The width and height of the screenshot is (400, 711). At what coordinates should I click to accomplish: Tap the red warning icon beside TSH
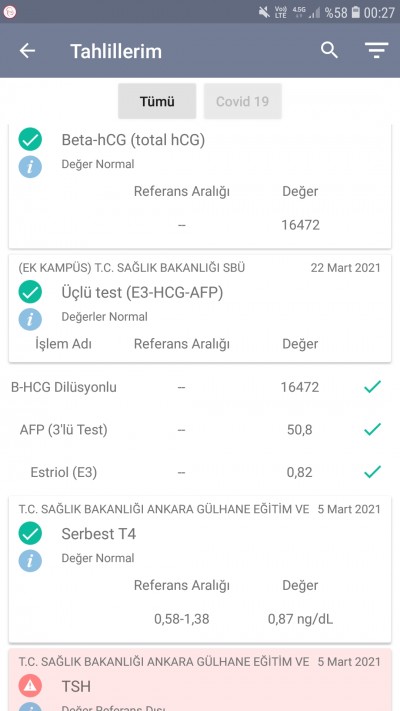pos(30,686)
